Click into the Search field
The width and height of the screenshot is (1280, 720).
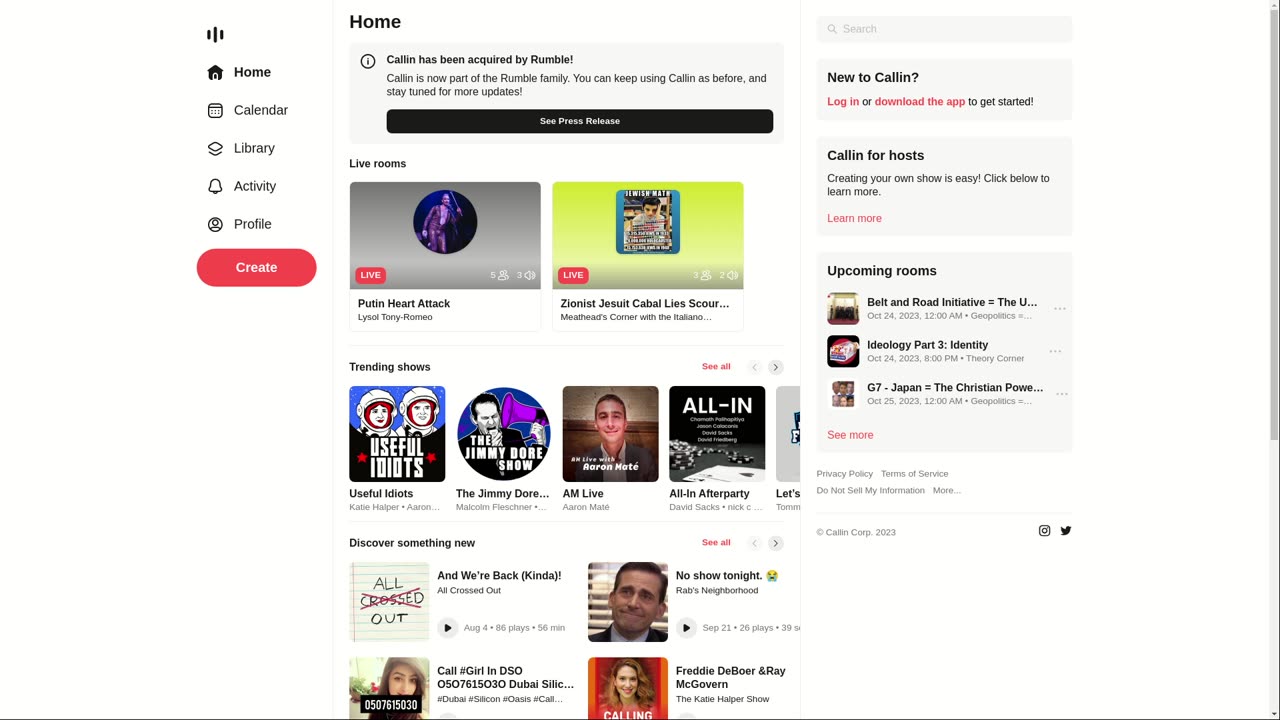[x=944, y=29]
